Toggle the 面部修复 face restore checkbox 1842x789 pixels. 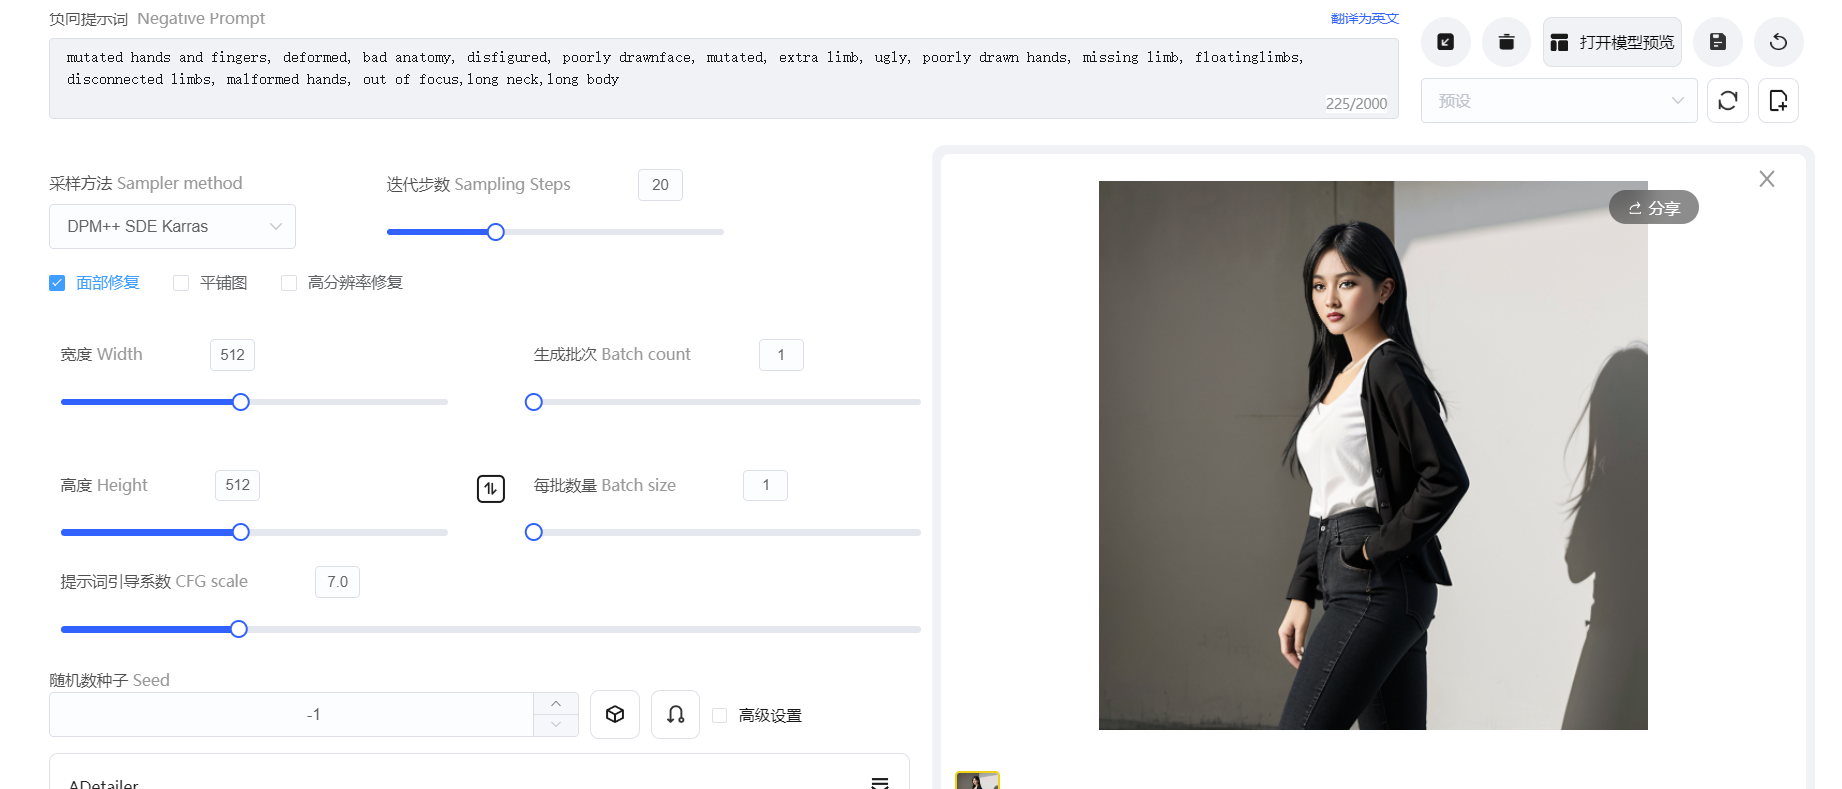(x=57, y=283)
